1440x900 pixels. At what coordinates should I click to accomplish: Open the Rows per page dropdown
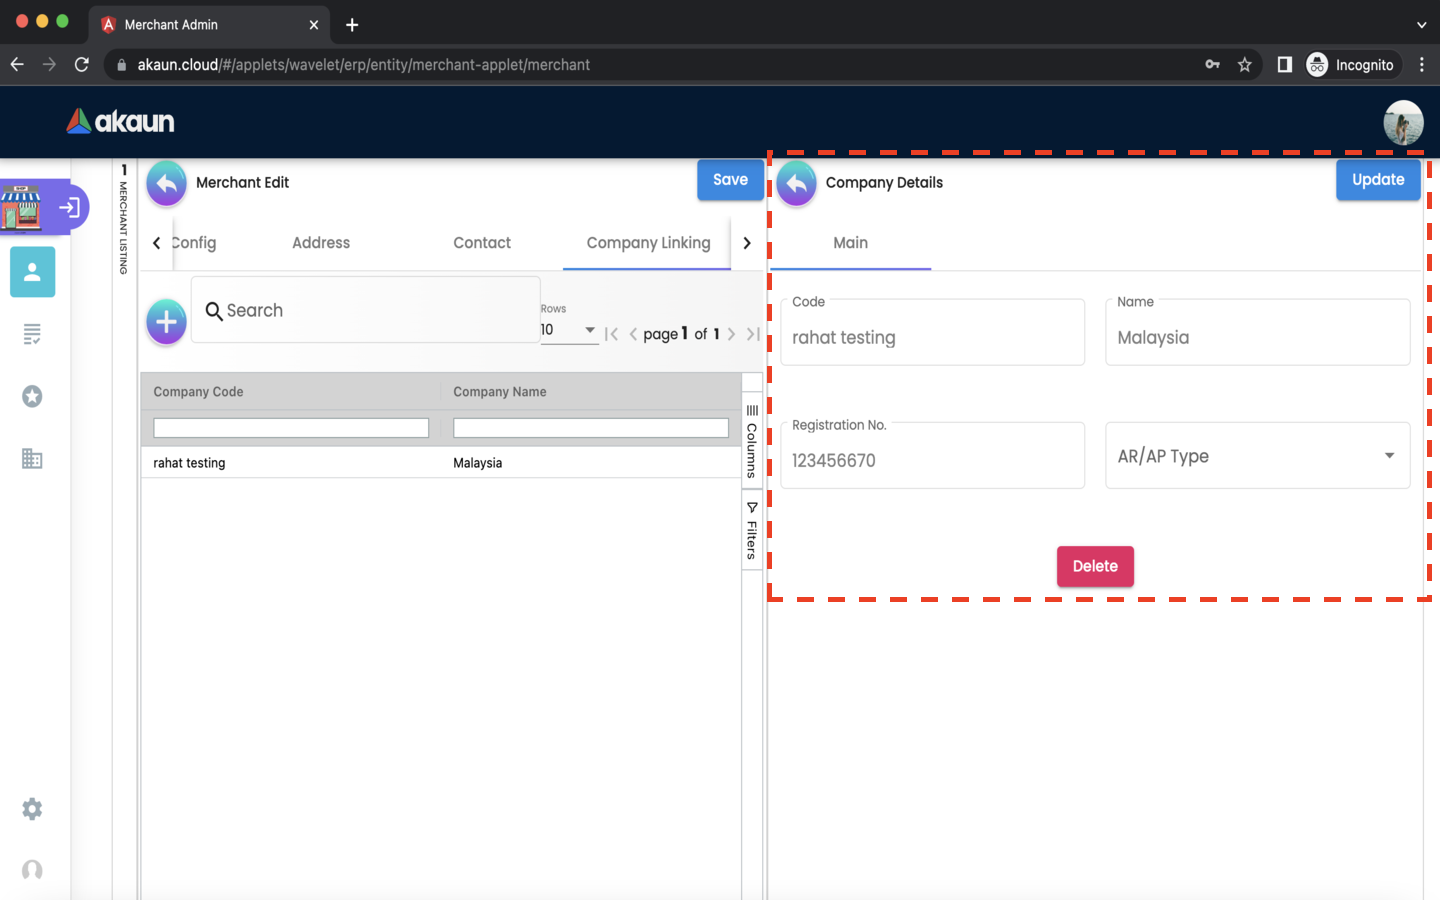[x=568, y=330]
